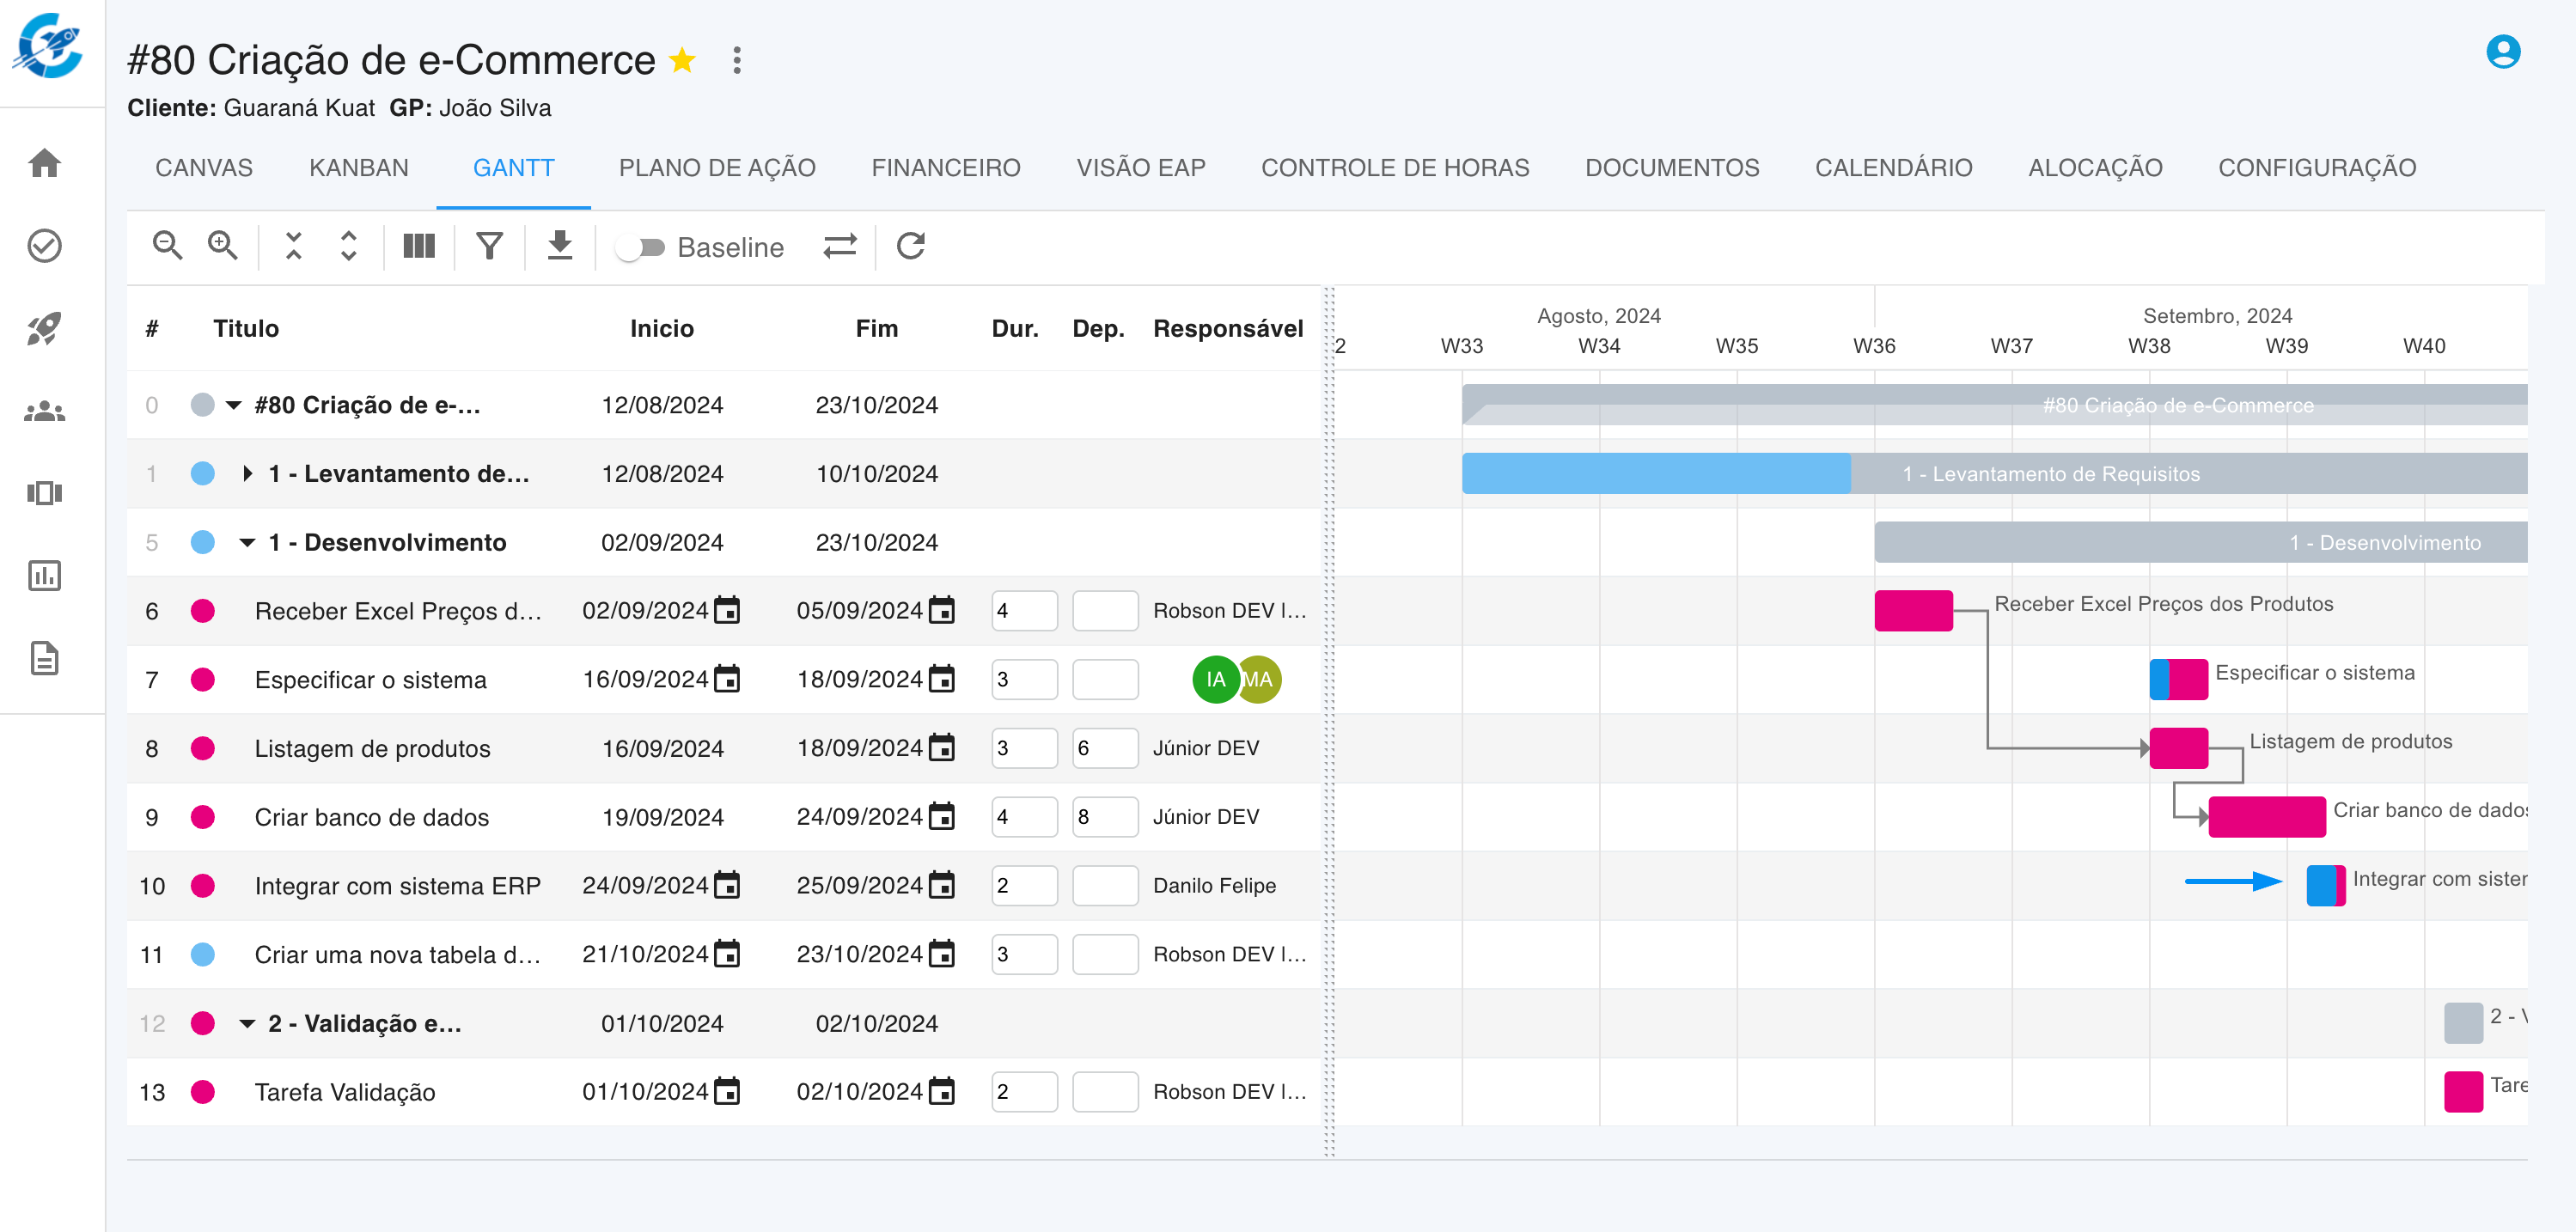This screenshot has height=1232, width=2576.
Task: Switch to the KANBAN tab
Action: coord(358,168)
